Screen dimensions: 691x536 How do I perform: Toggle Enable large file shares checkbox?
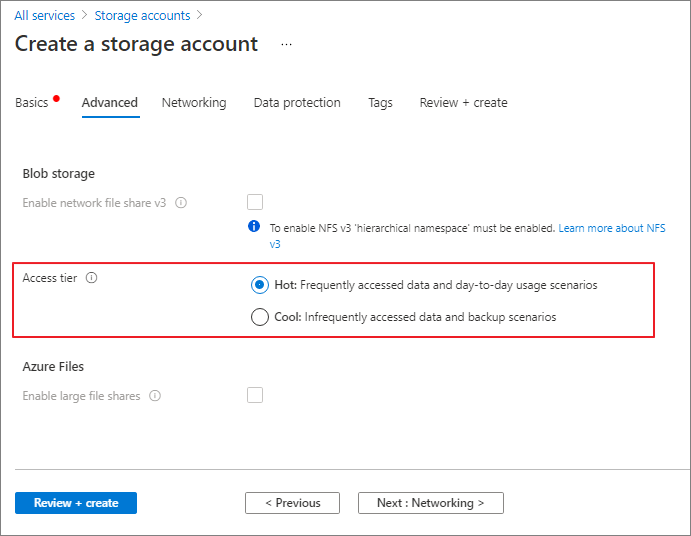(x=255, y=395)
